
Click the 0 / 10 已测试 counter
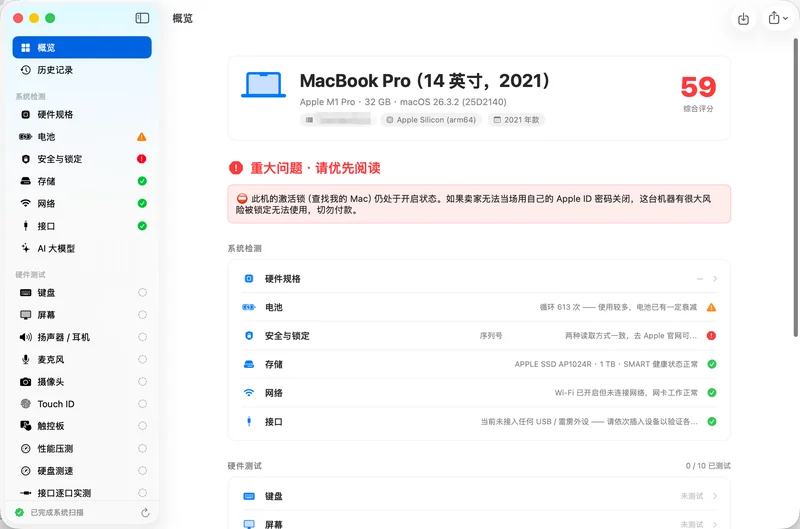coord(708,466)
